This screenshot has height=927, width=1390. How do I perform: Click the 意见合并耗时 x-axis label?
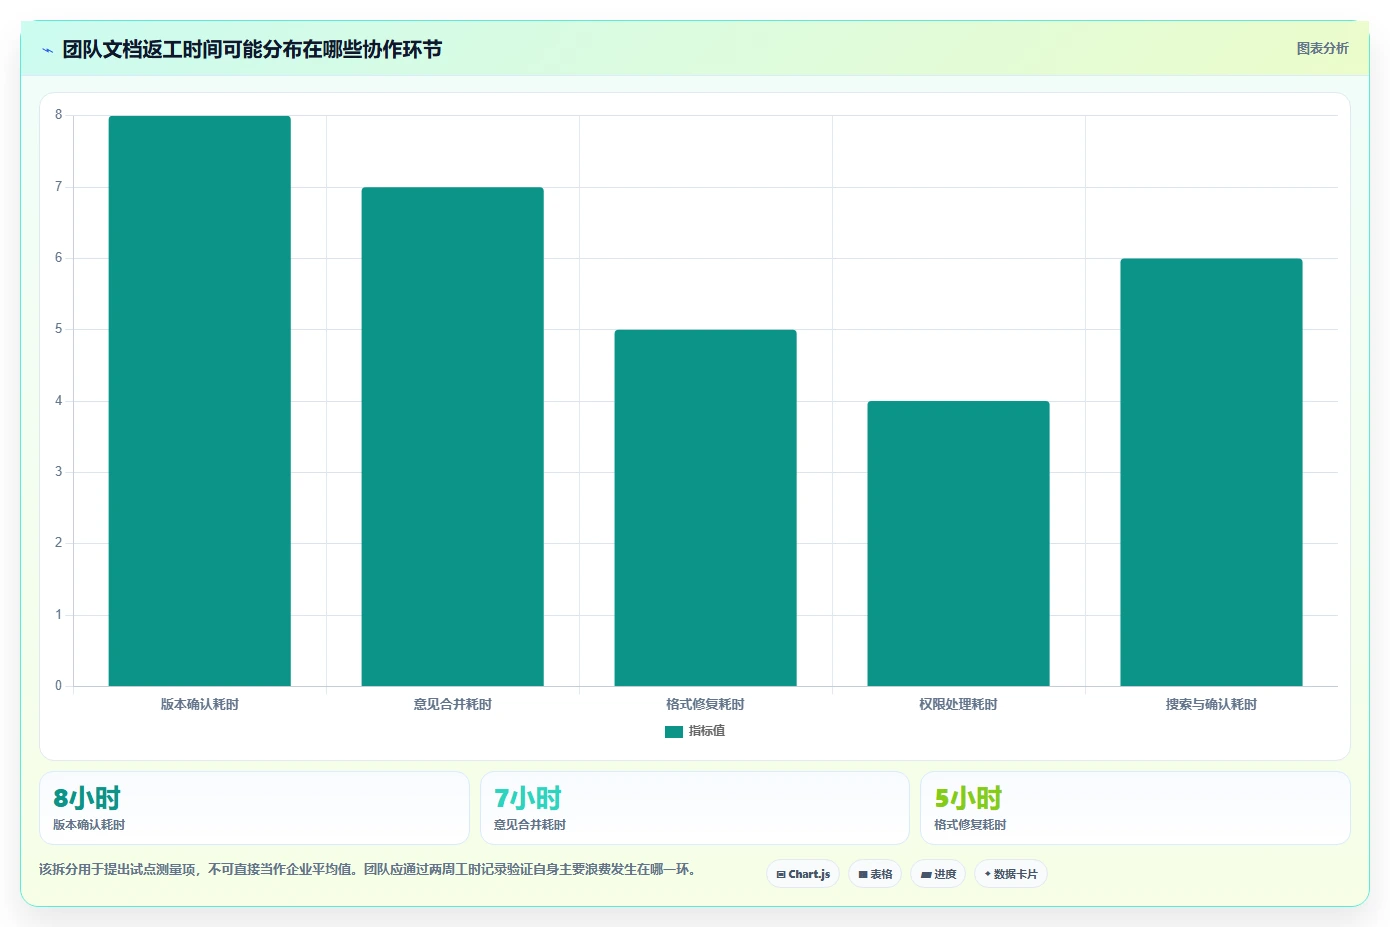click(453, 704)
